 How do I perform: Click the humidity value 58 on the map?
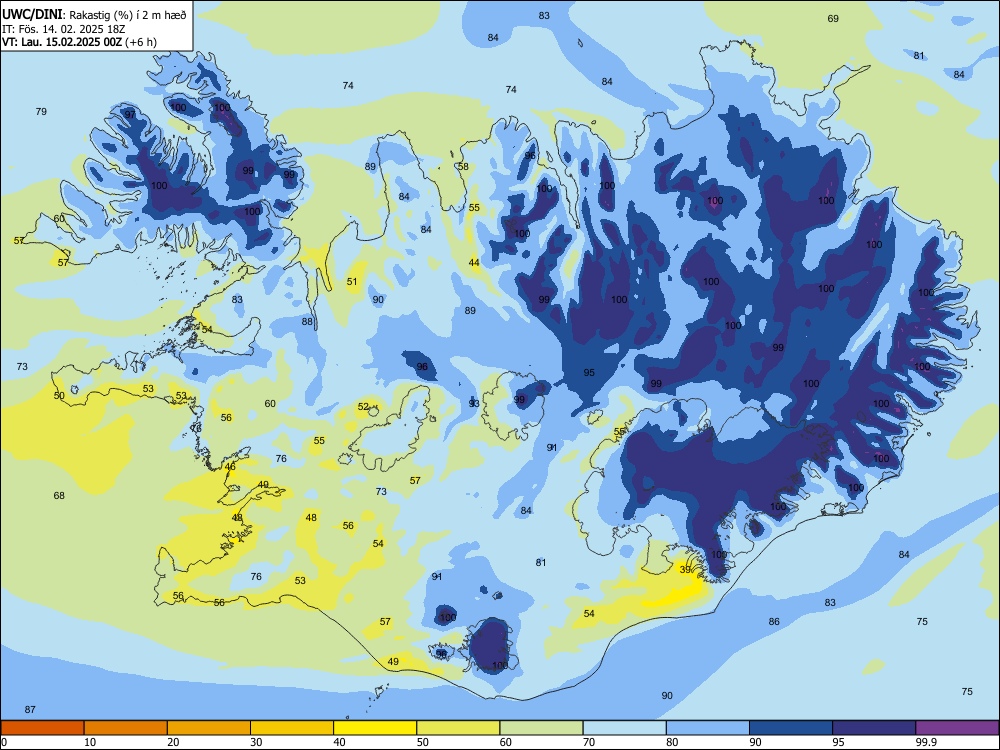point(463,166)
